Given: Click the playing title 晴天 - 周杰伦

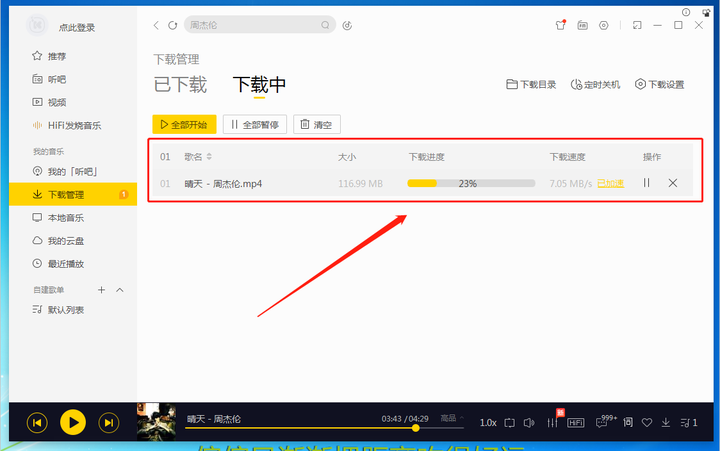Looking at the screenshot, I should [214, 419].
